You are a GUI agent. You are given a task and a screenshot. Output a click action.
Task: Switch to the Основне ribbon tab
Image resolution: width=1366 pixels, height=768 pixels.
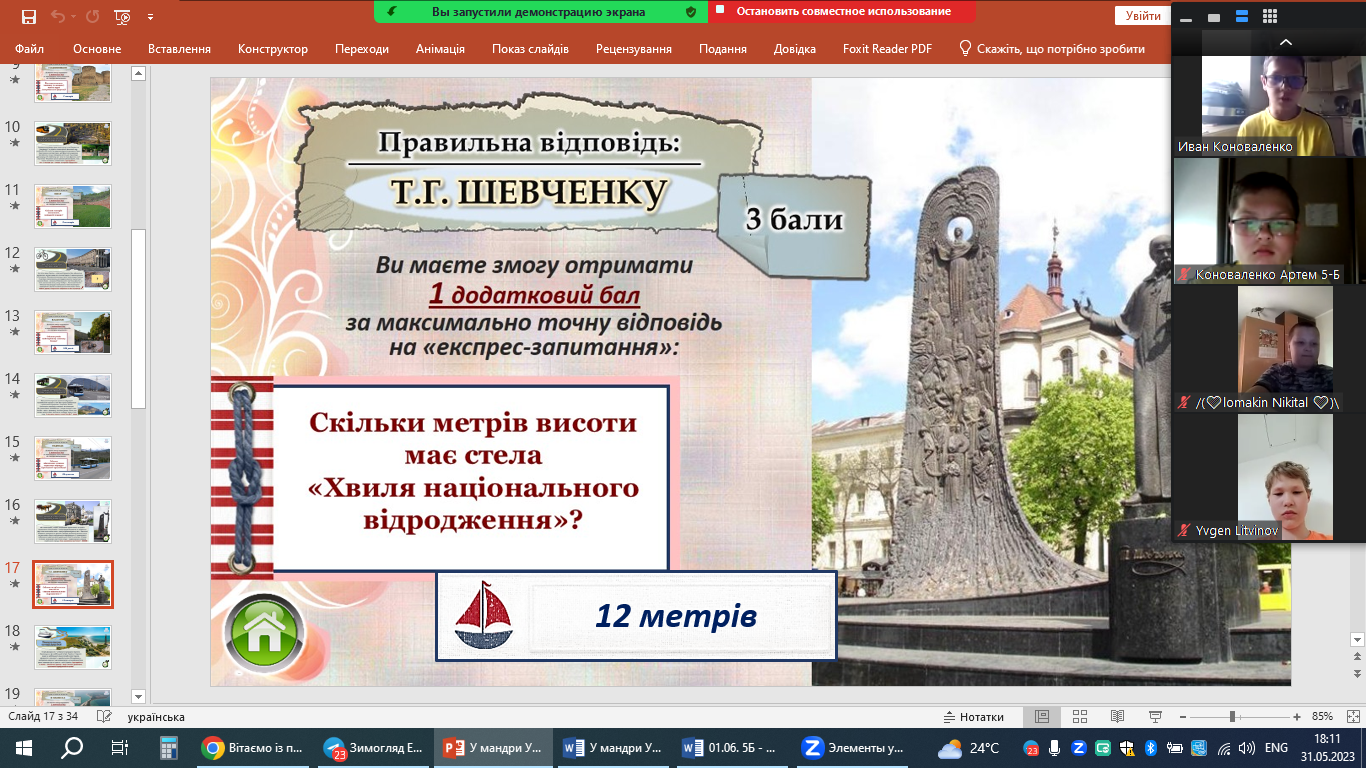[97, 49]
